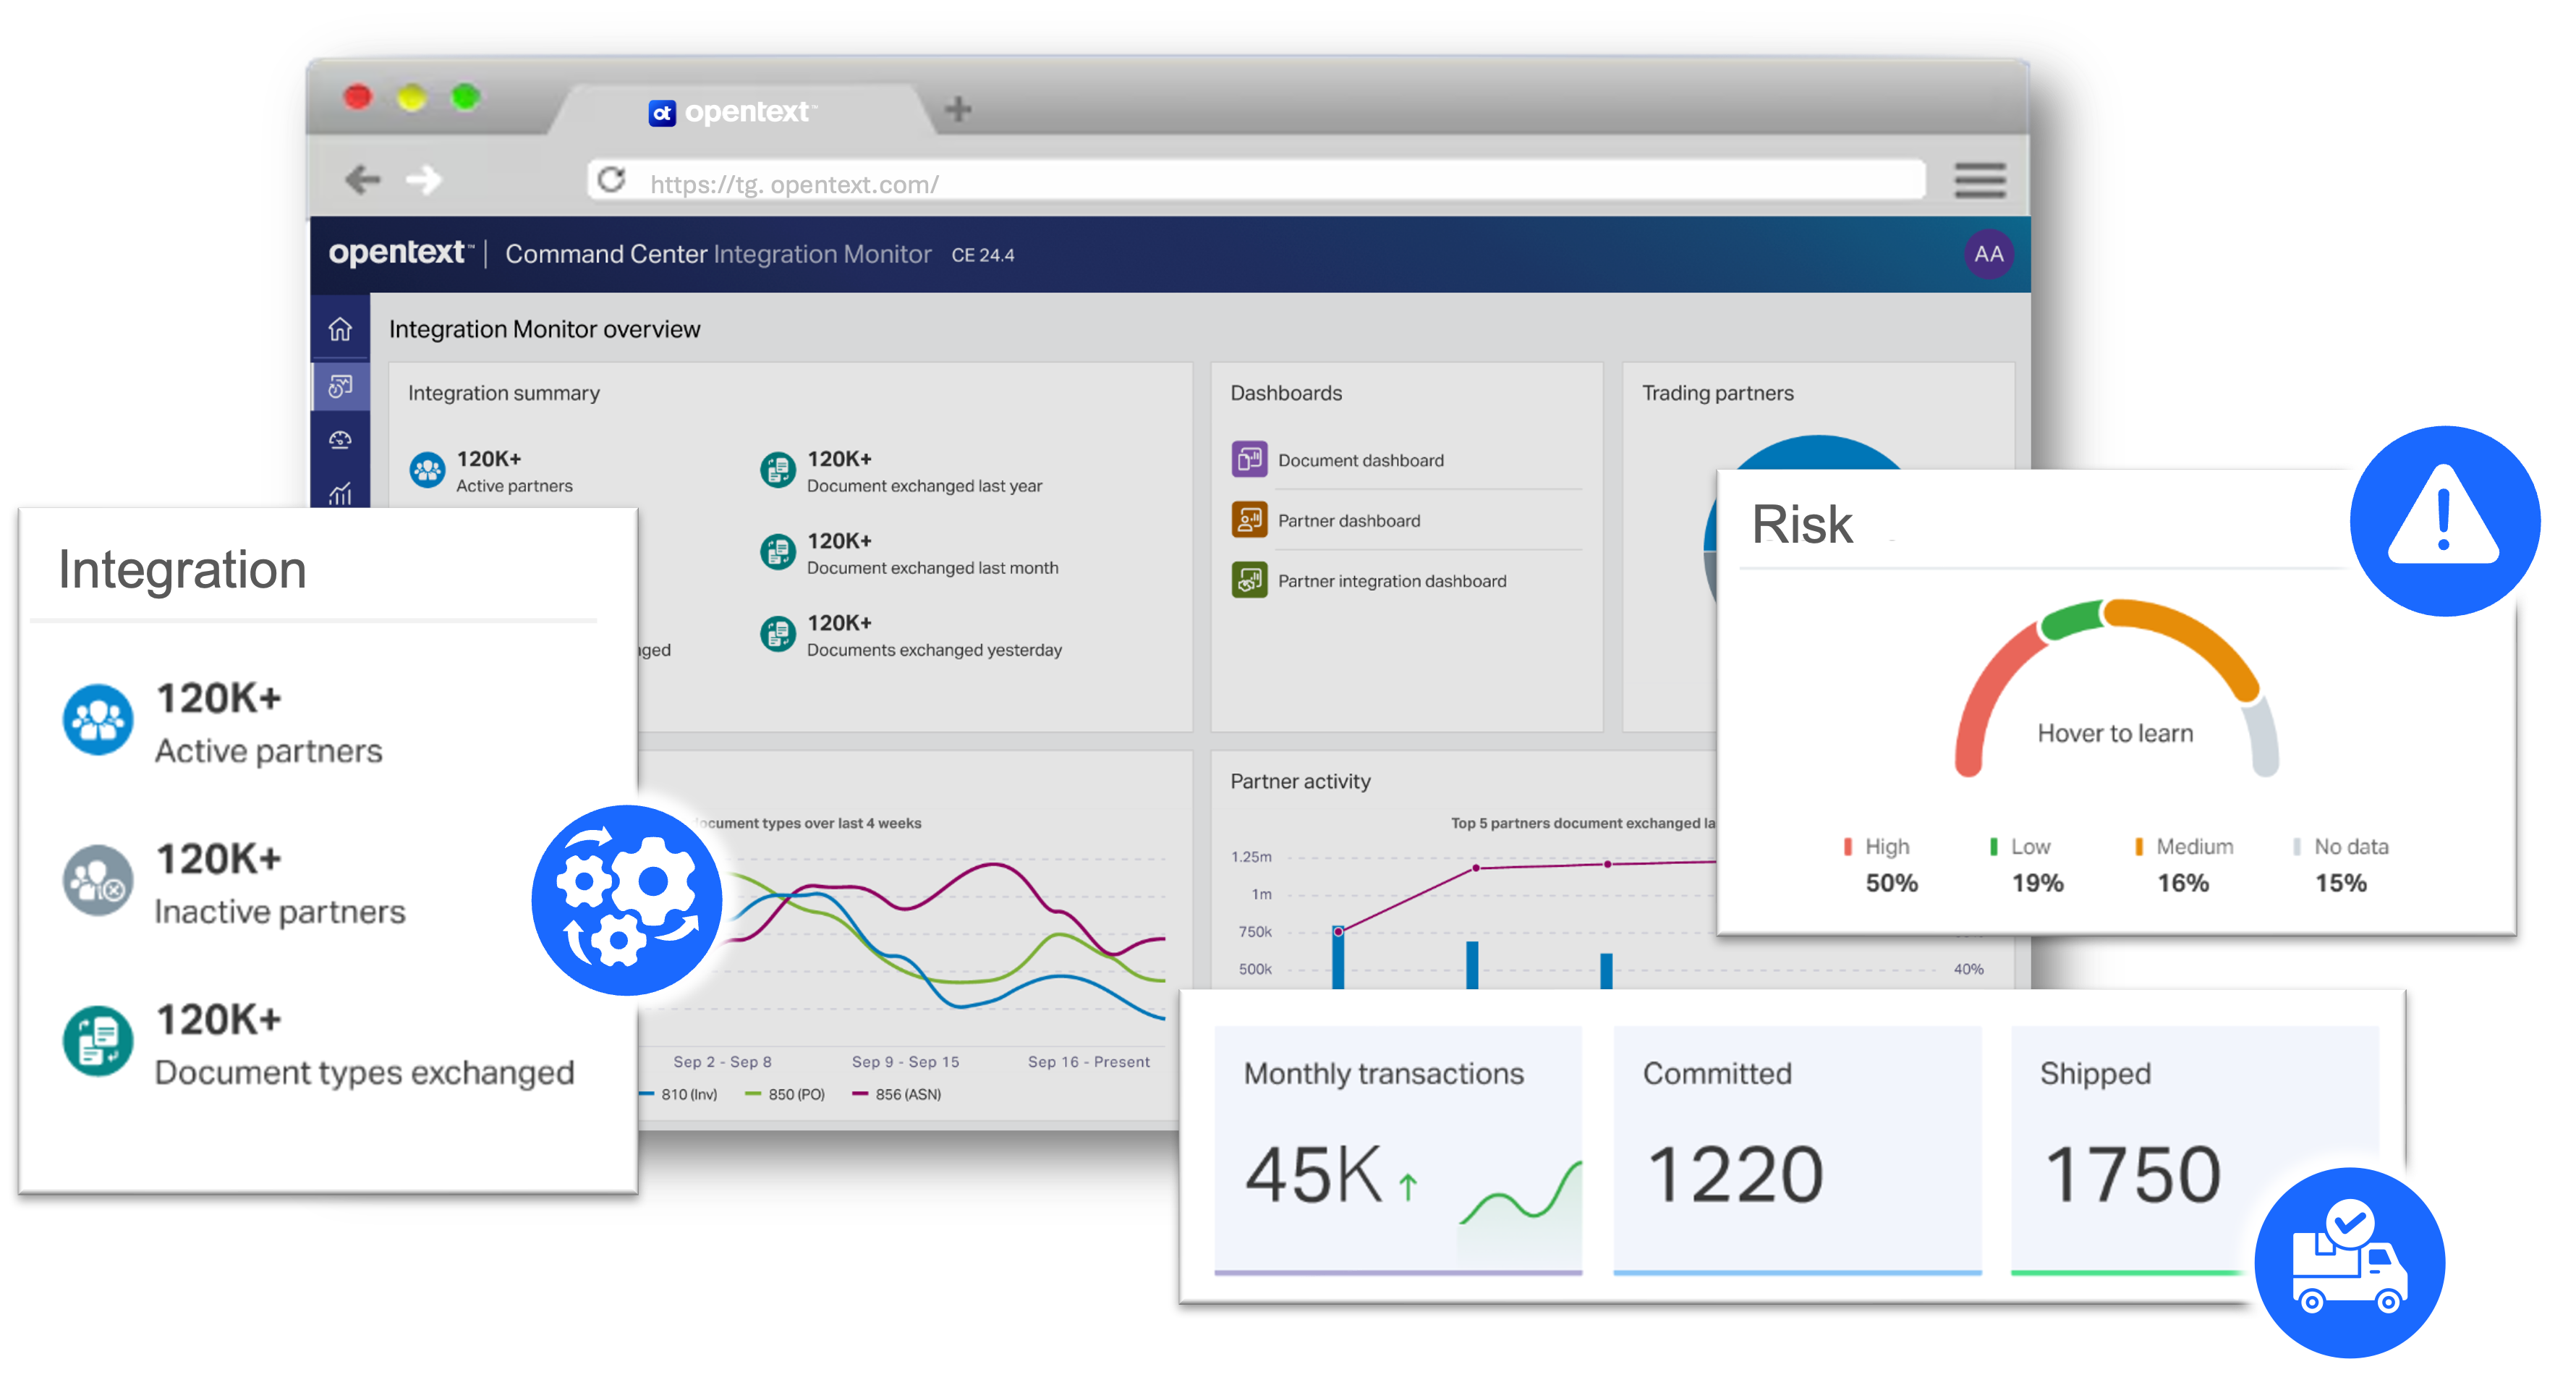
Task: Open the Partner integration dashboard link
Action: click(1391, 581)
